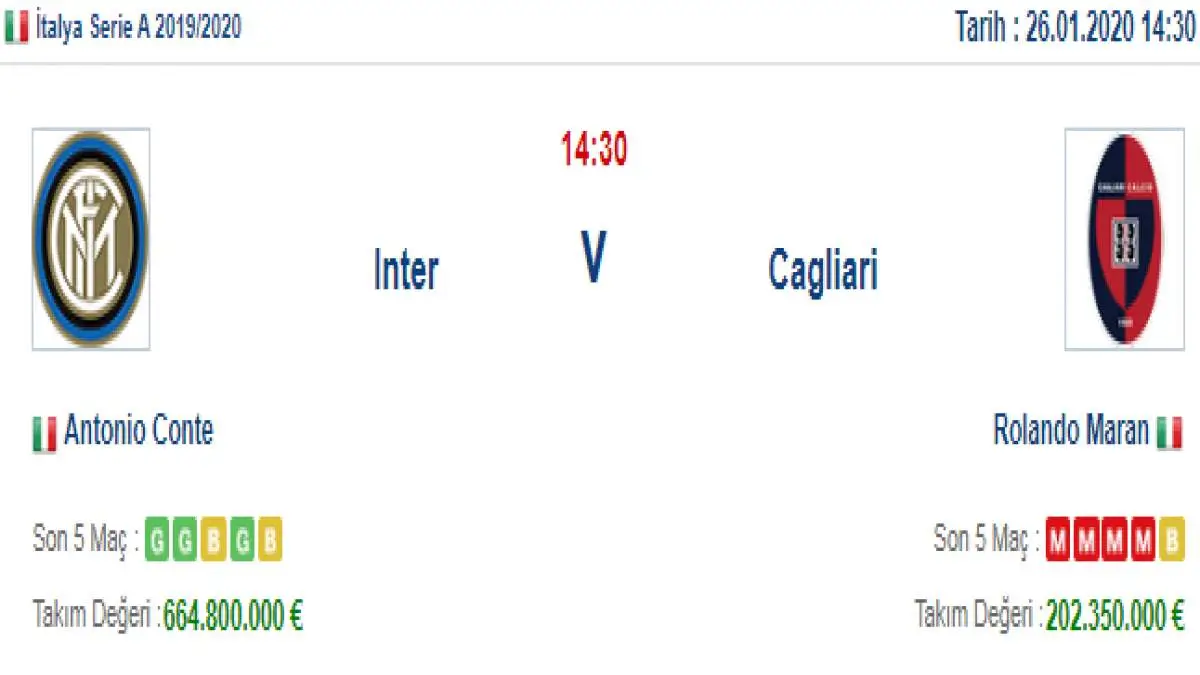
Task: Open the İtalya Serie A 2019/2020 league title
Action: pos(138,28)
